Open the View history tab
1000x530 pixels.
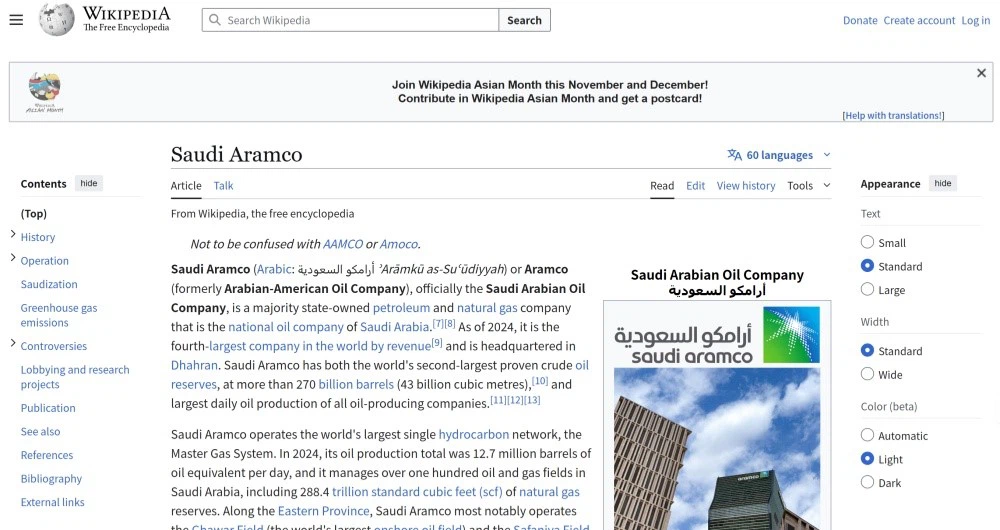746,186
